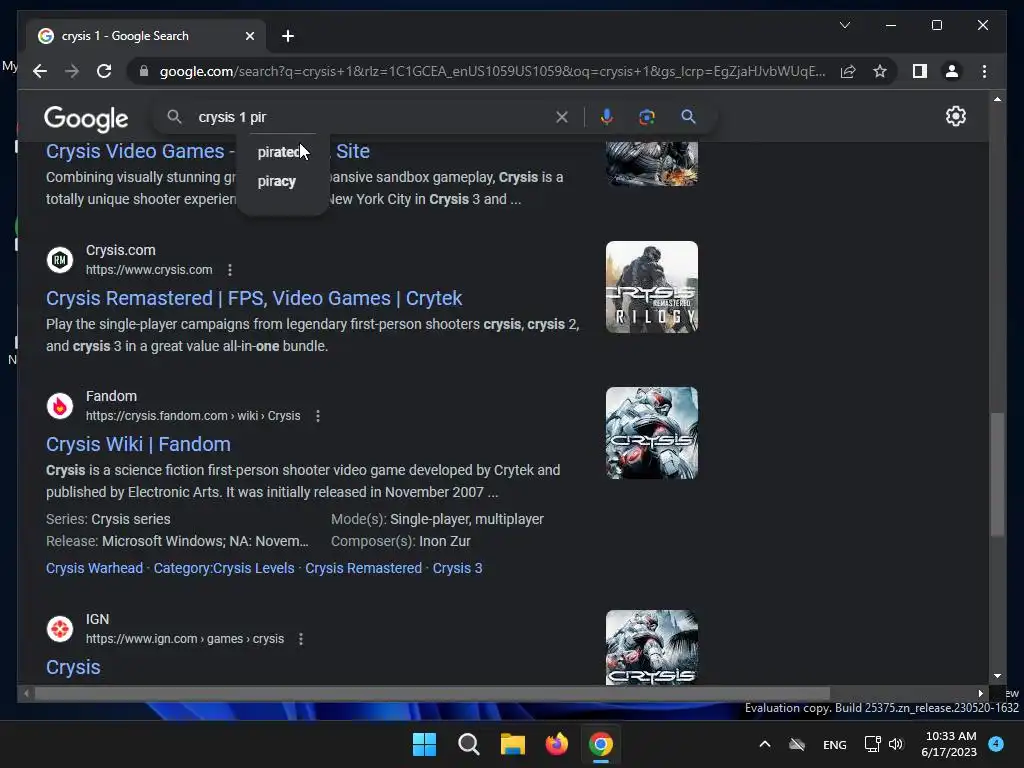Open Crysis Remastered Trilogy thumbnail
Image resolution: width=1024 pixels, height=768 pixels.
652,287
